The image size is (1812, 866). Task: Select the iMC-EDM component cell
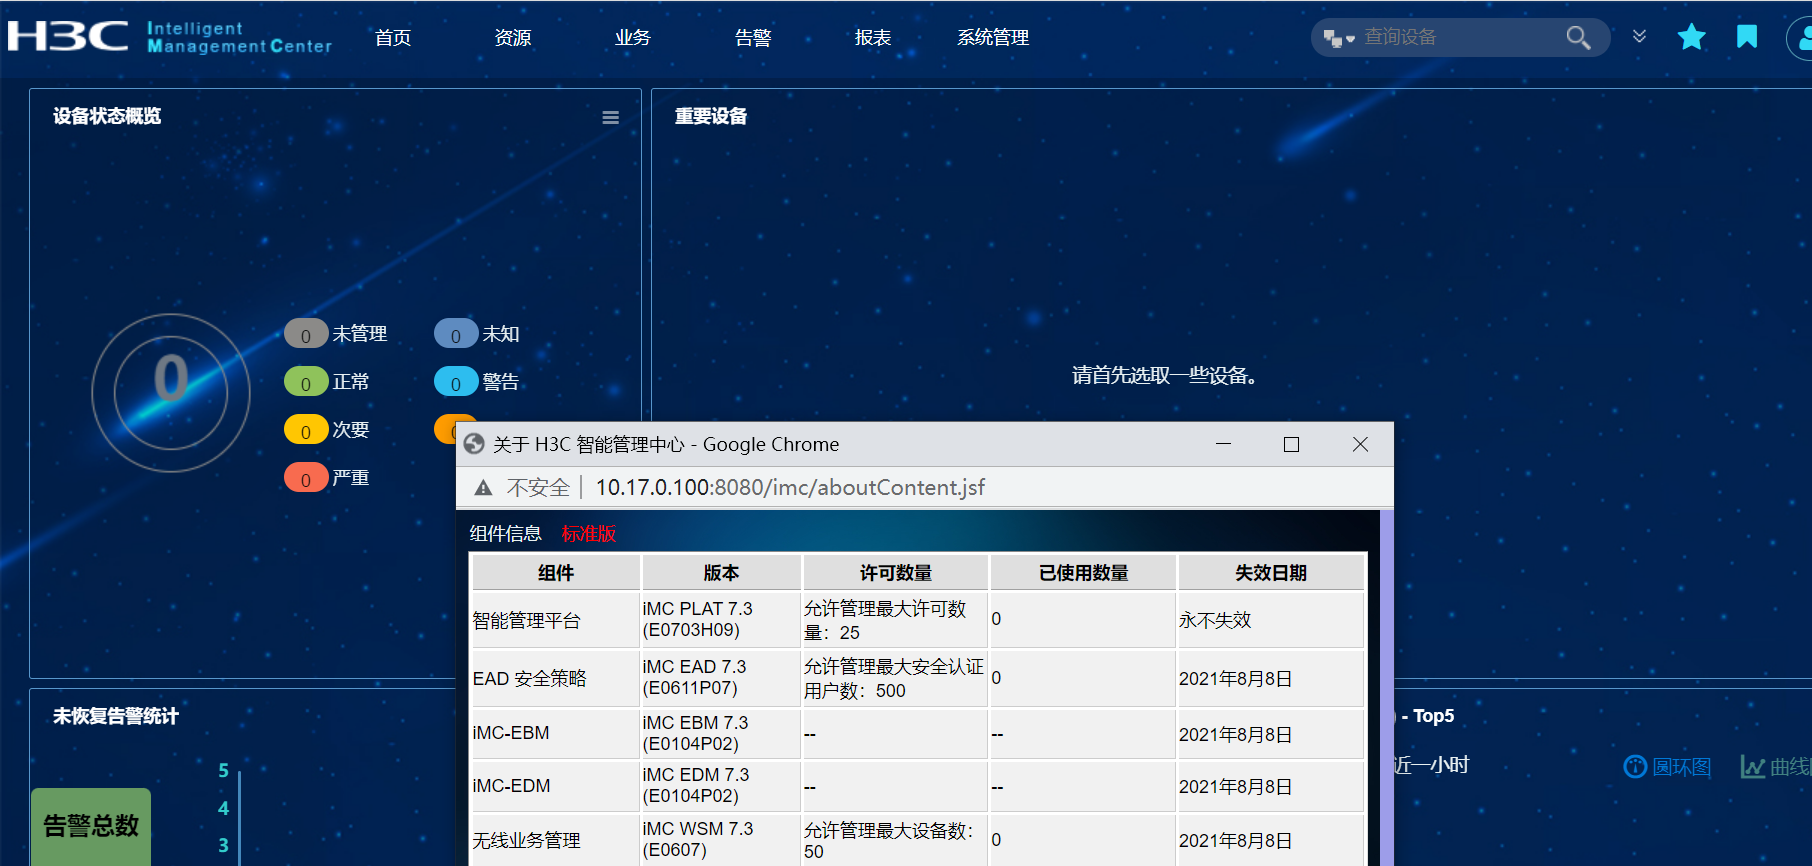556,786
